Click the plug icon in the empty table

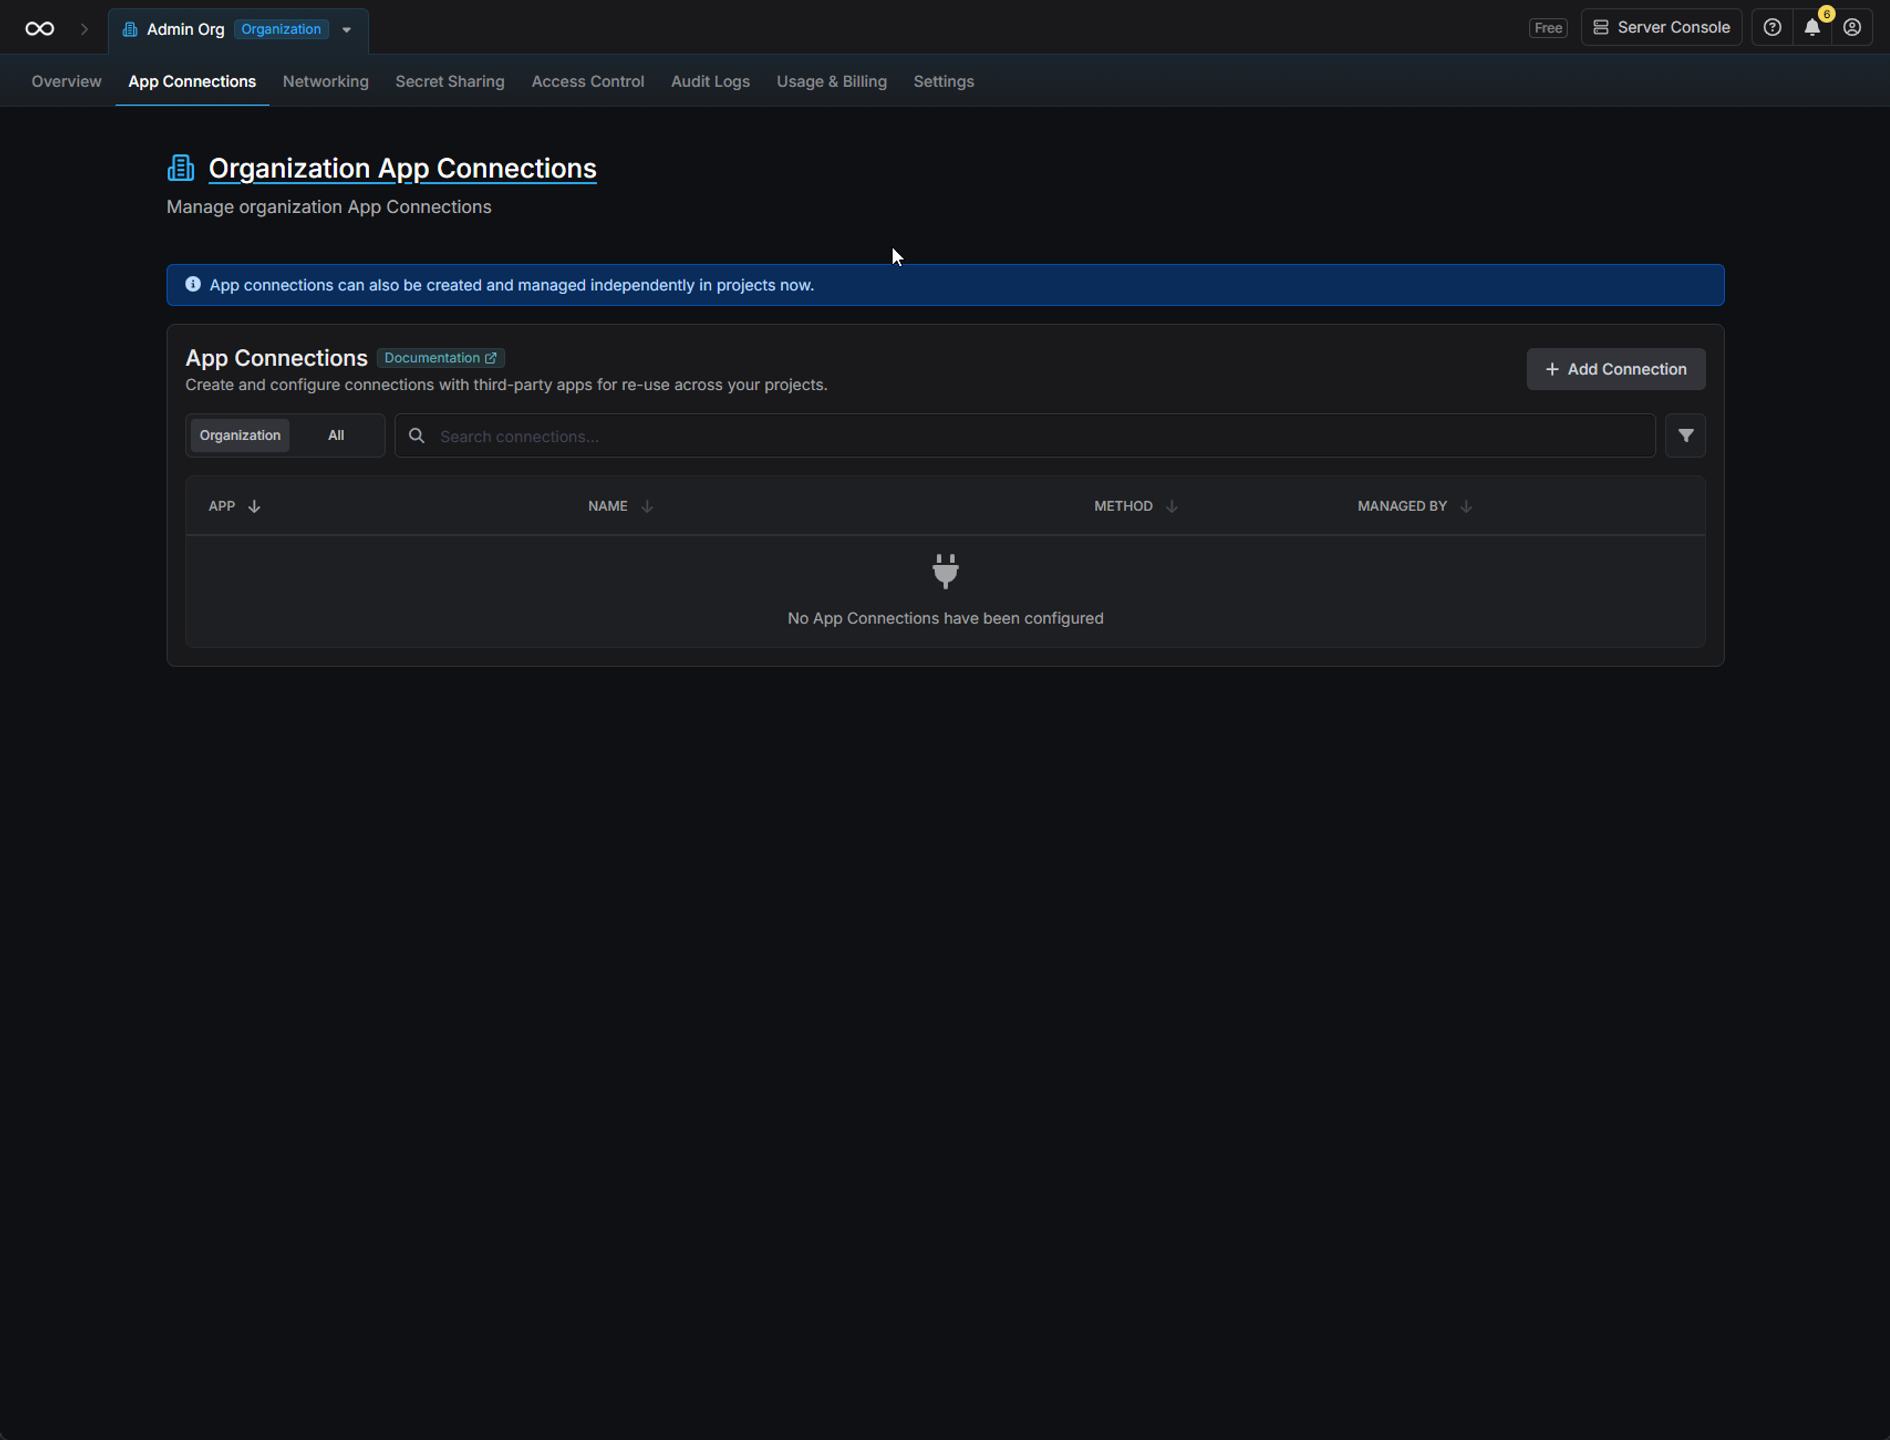[945, 571]
